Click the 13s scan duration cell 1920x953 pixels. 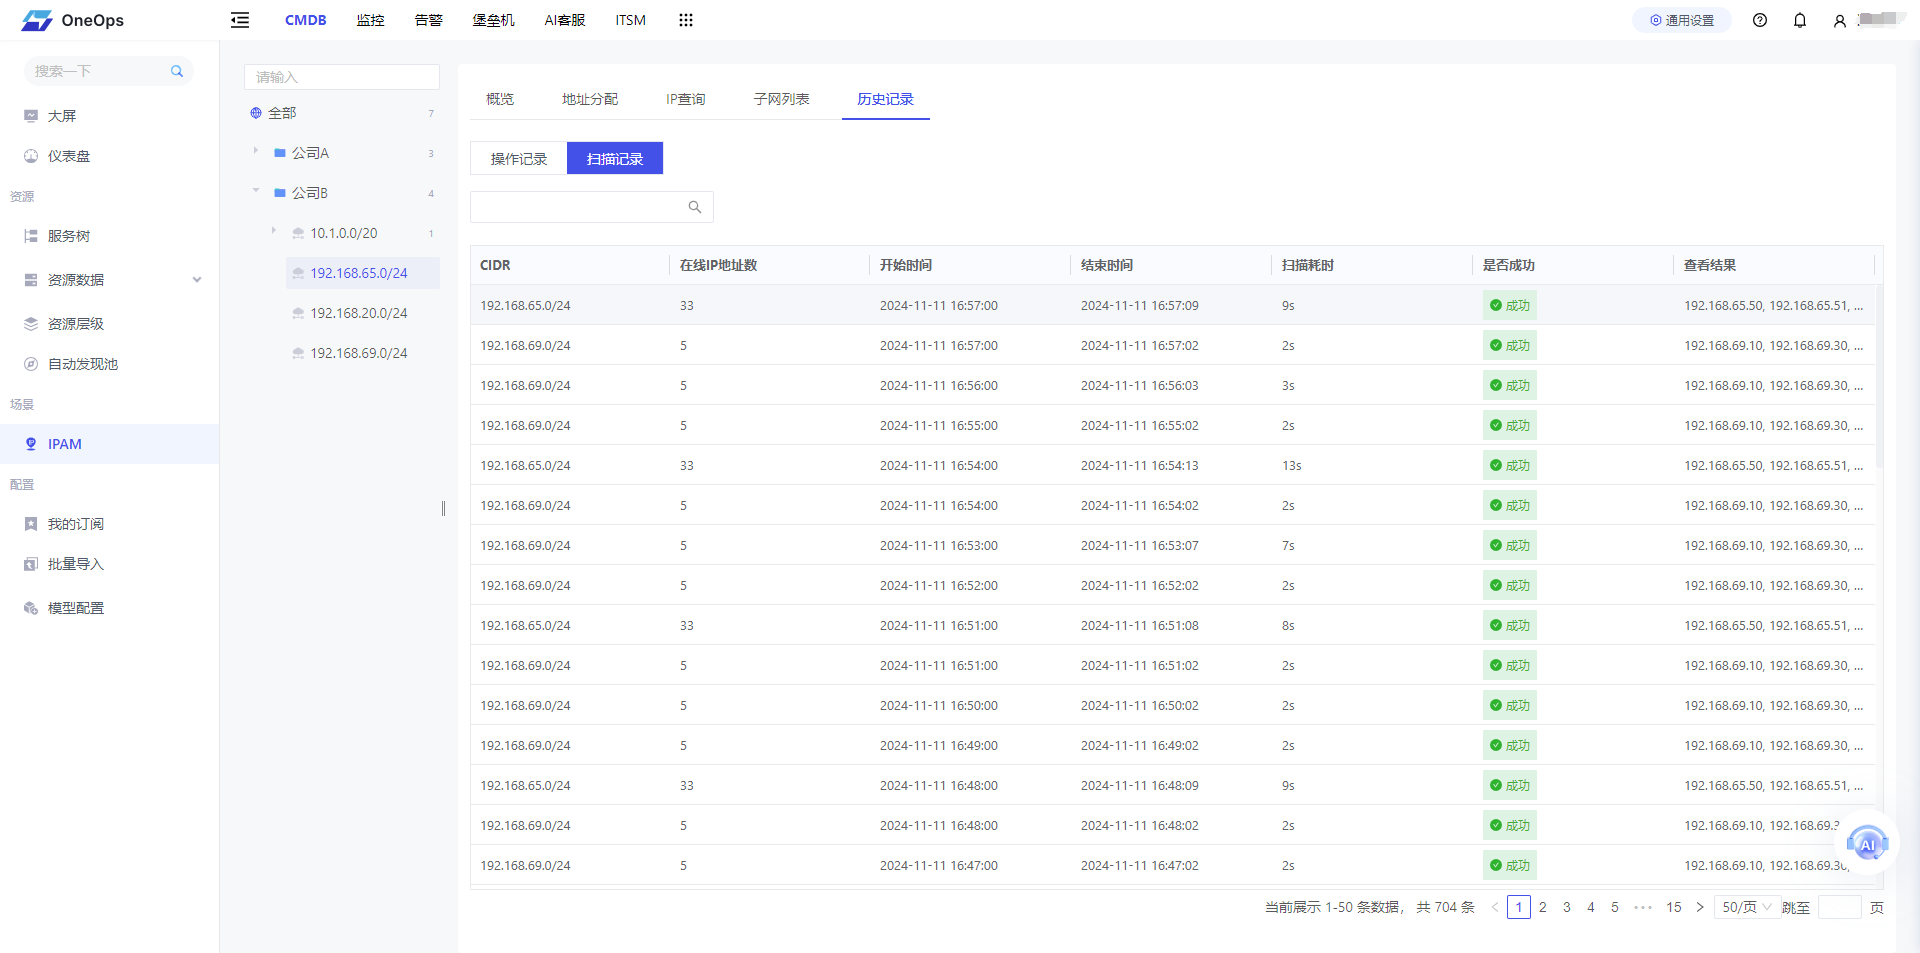(x=1292, y=466)
